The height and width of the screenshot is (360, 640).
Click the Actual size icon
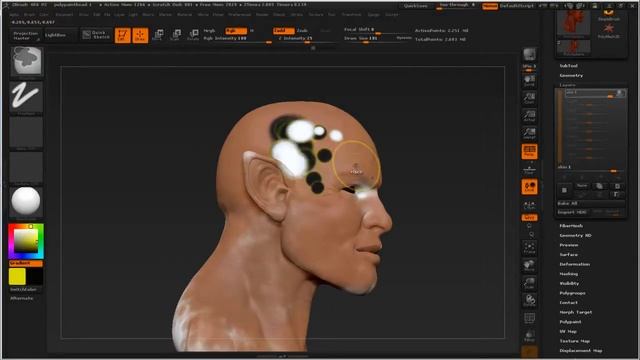(x=529, y=116)
